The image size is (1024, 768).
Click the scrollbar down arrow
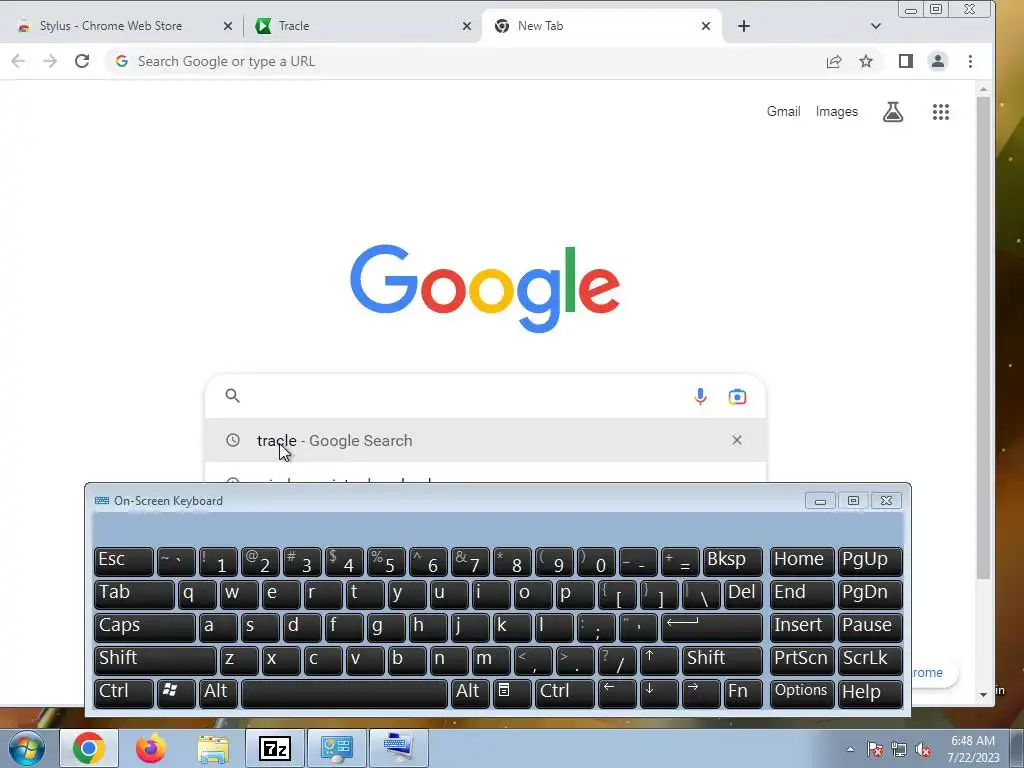click(x=984, y=694)
